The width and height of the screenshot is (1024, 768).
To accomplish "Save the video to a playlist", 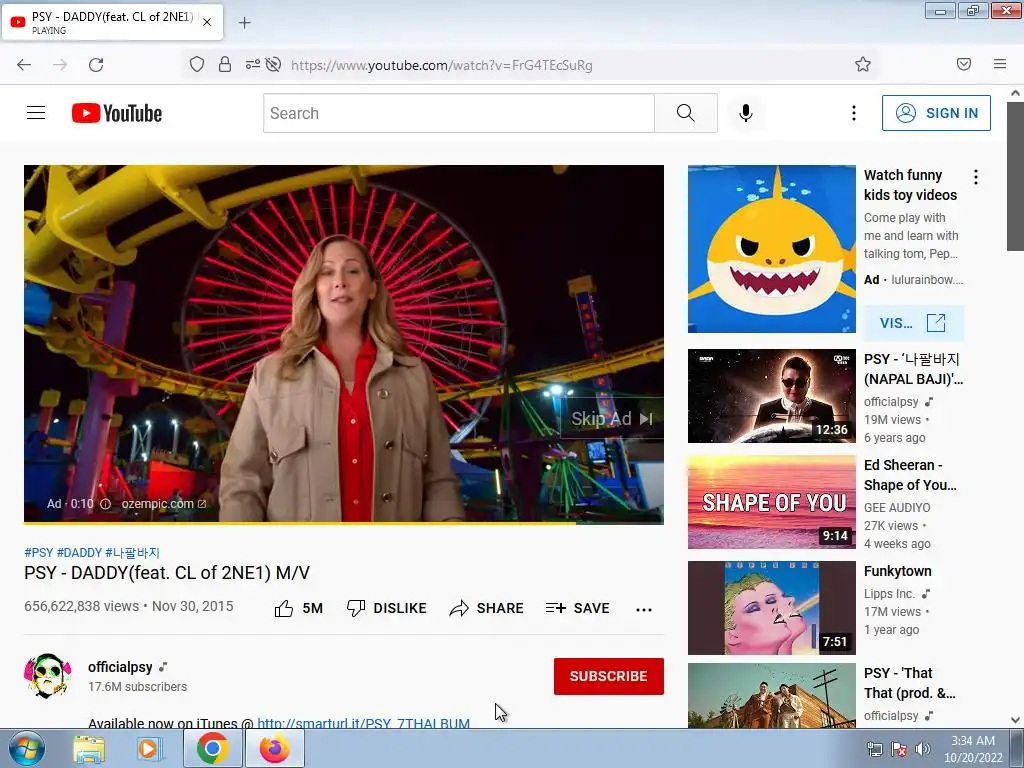I will point(577,609).
